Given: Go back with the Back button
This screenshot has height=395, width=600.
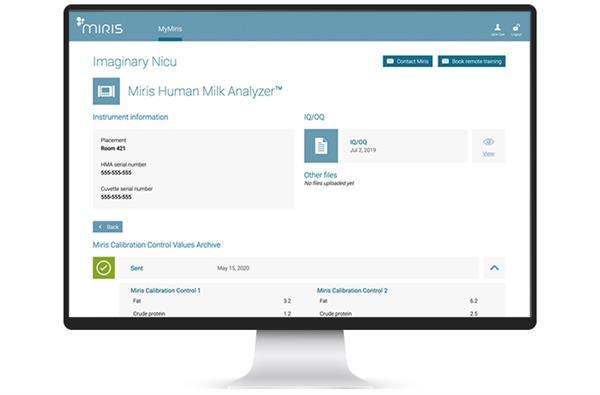Looking at the screenshot, I should [x=108, y=227].
